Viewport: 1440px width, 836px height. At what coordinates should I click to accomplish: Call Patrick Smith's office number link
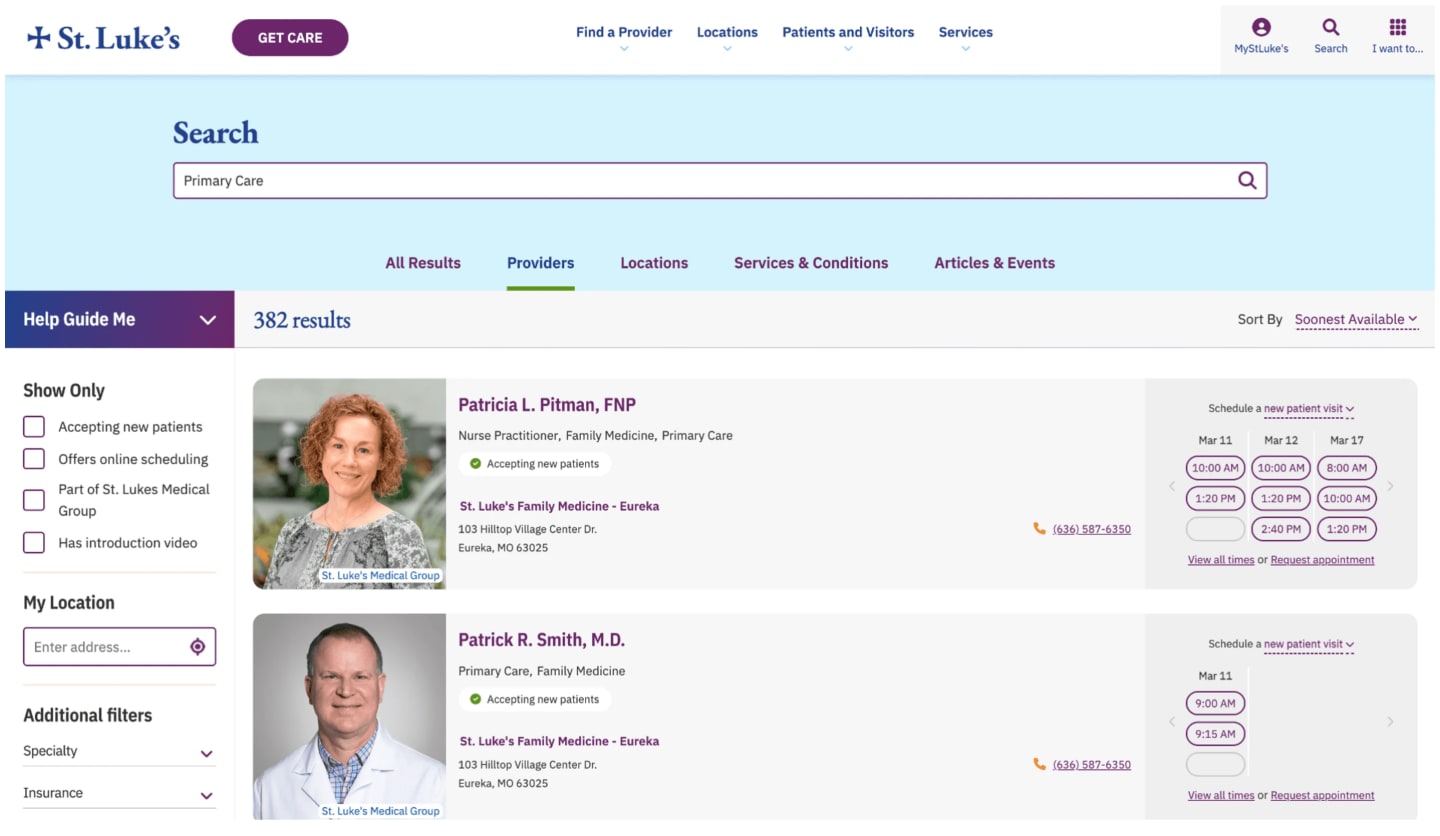(x=1092, y=765)
